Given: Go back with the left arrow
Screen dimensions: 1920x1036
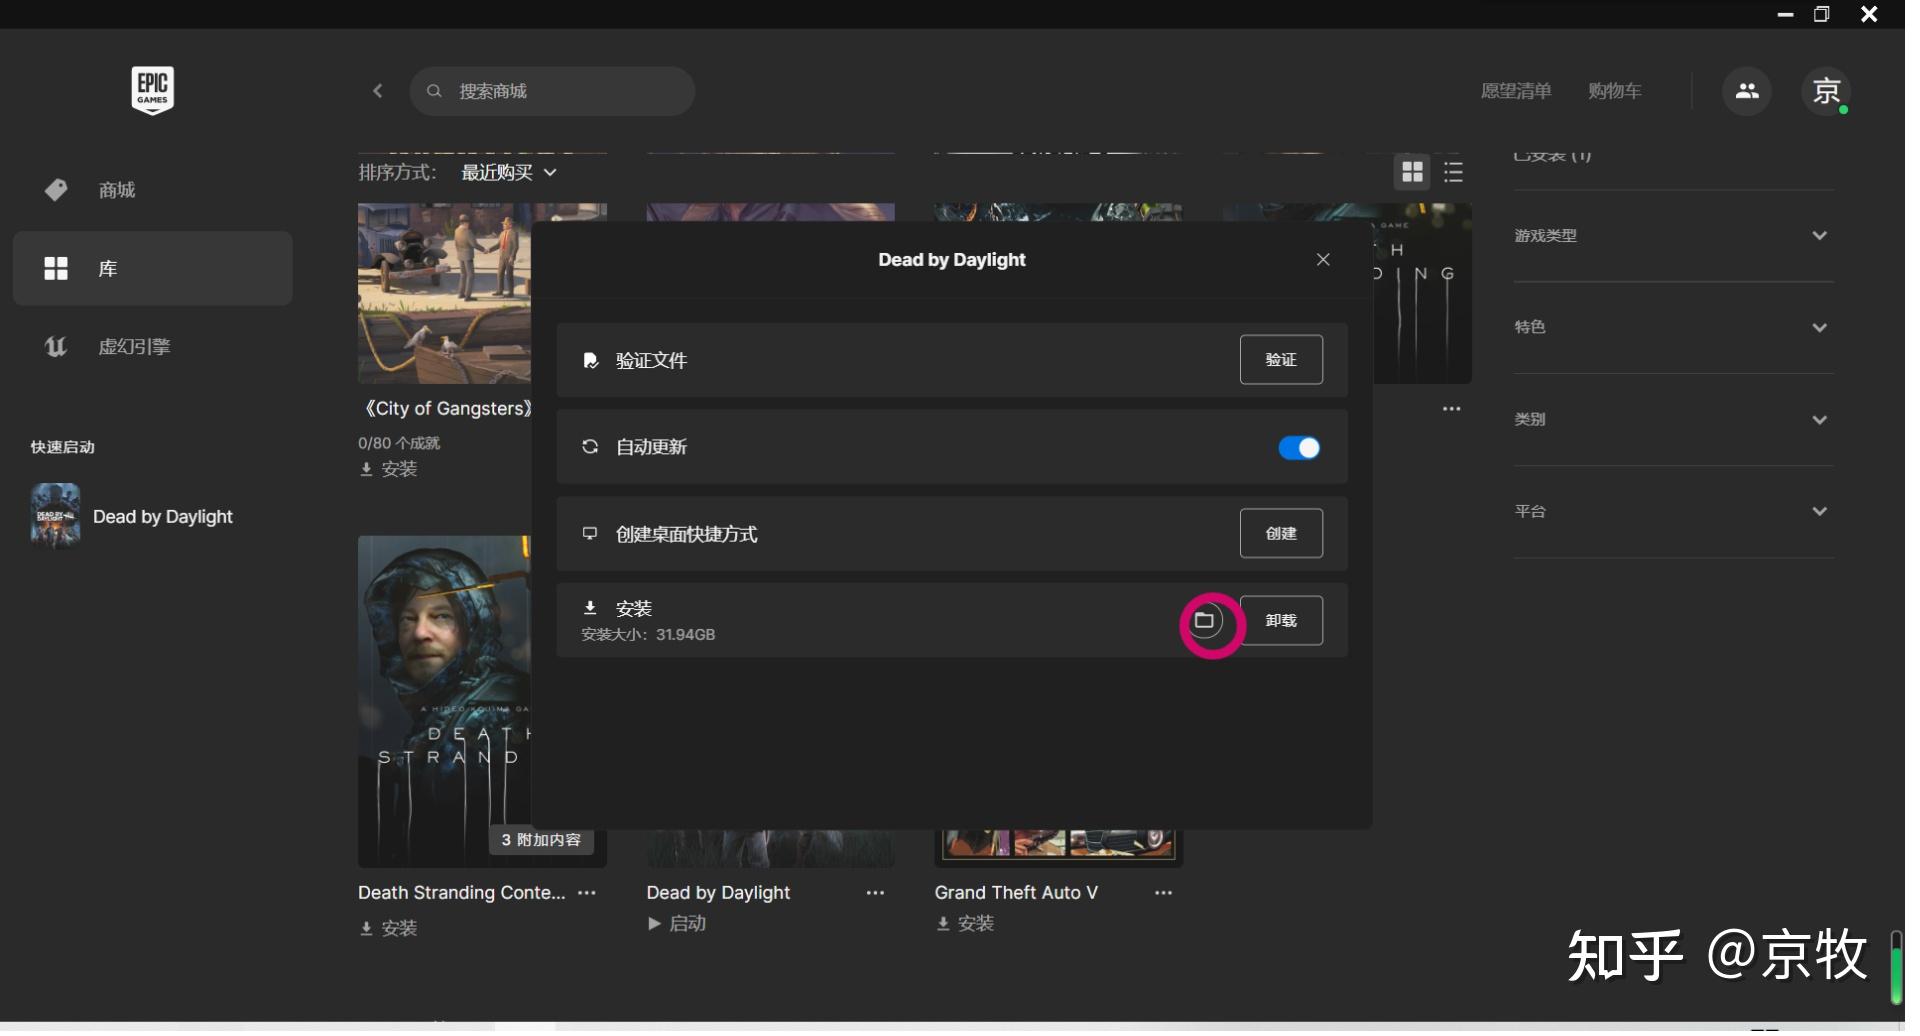Looking at the screenshot, I should 380,92.
